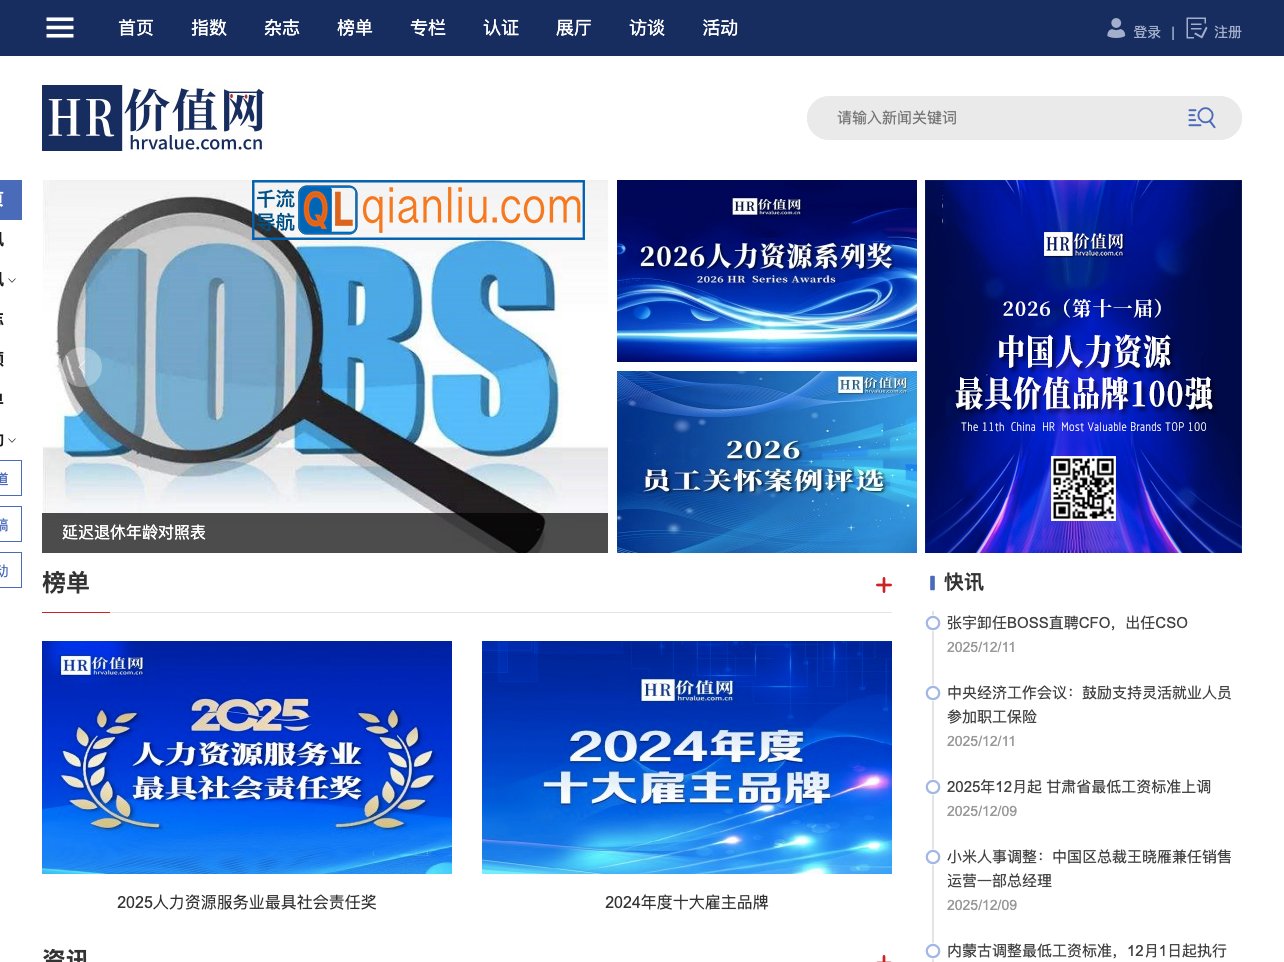The image size is (1284, 962).
Task: Click the HR价值网 site logo
Action: pos(152,117)
